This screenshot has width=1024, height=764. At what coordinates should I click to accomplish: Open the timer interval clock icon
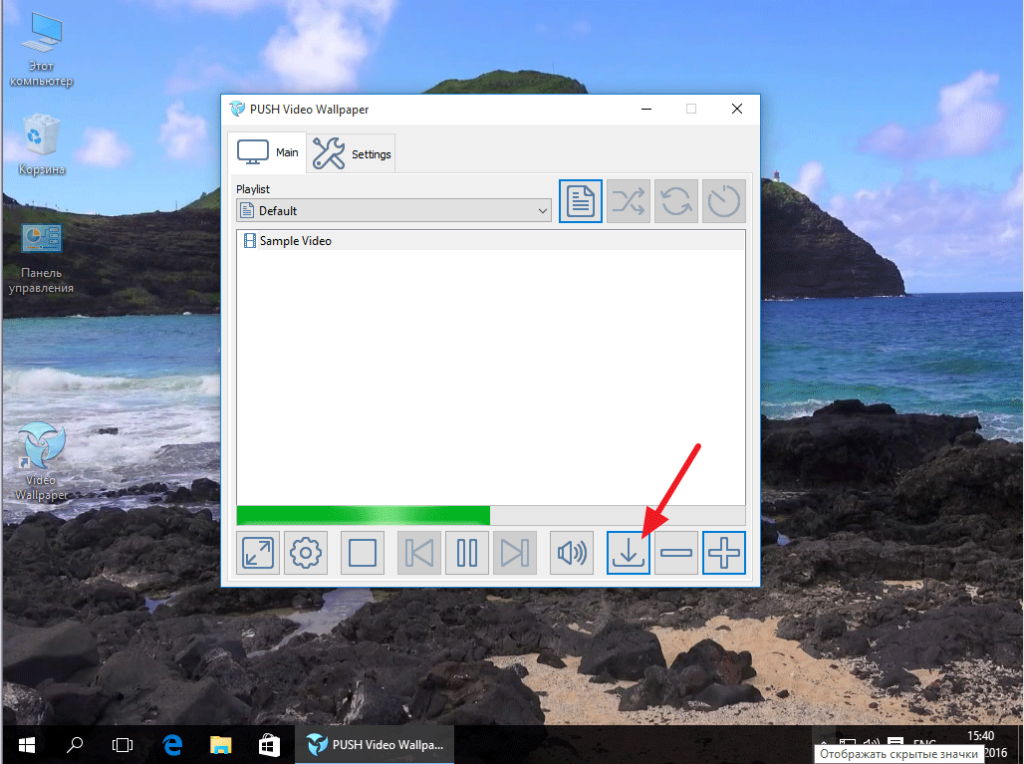coord(723,202)
